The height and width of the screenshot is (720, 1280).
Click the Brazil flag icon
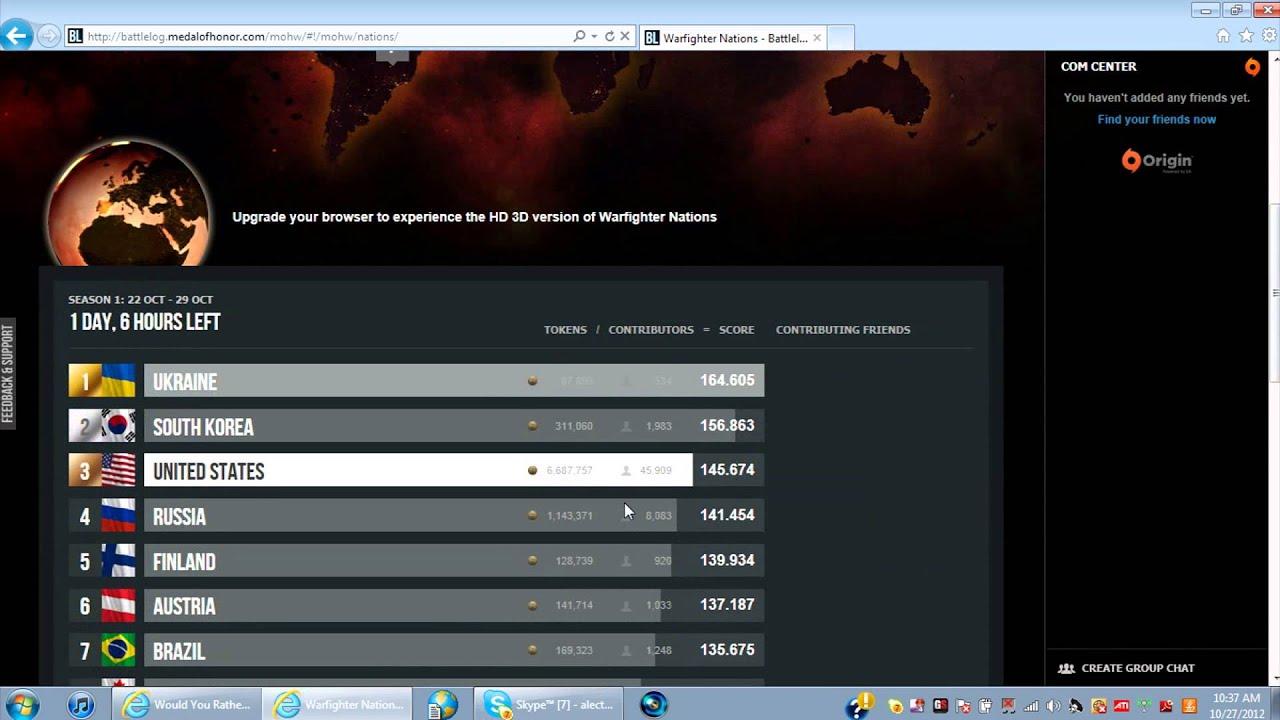coord(118,650)
